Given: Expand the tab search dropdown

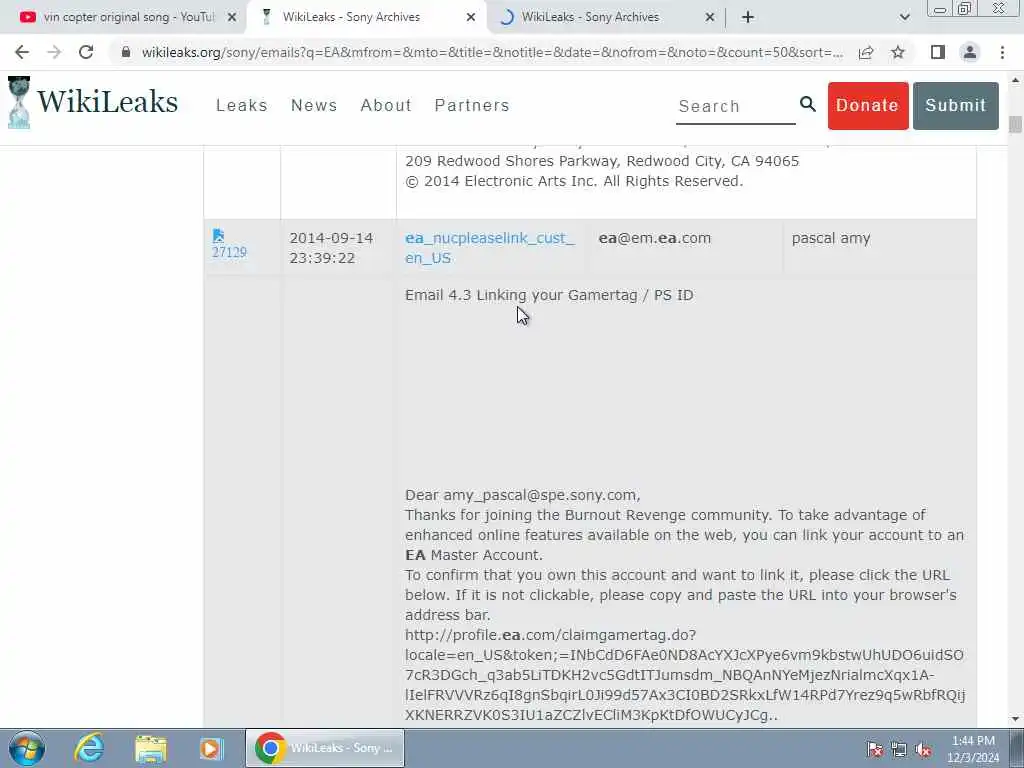Looking at the screenshot, I should (904, 18).
